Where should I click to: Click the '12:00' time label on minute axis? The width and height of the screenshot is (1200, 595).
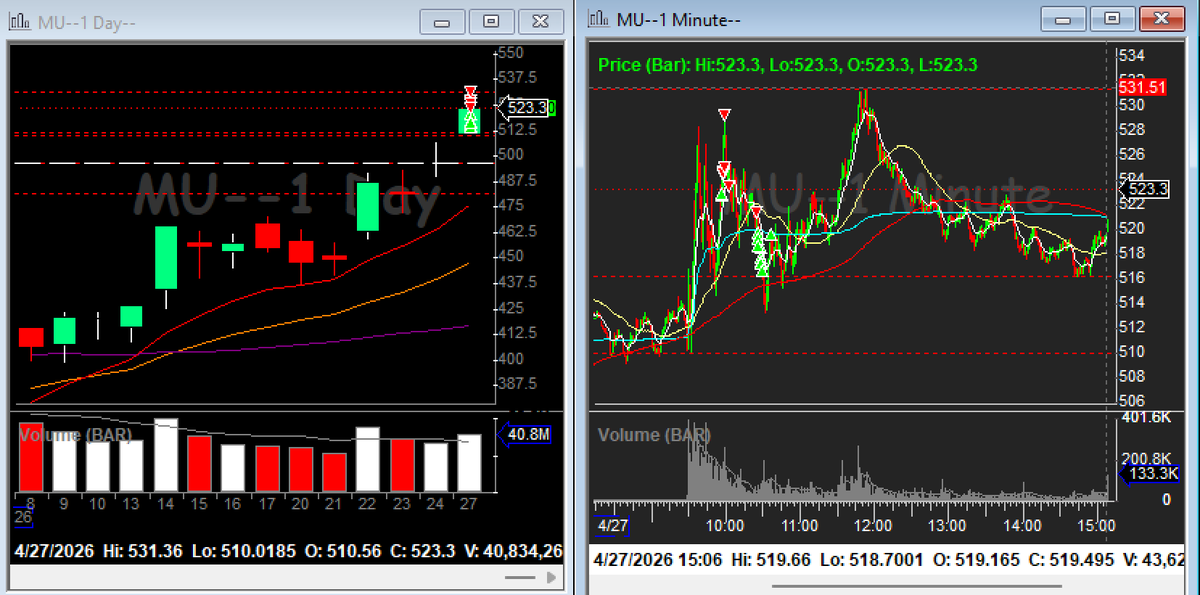pos(873,525)
